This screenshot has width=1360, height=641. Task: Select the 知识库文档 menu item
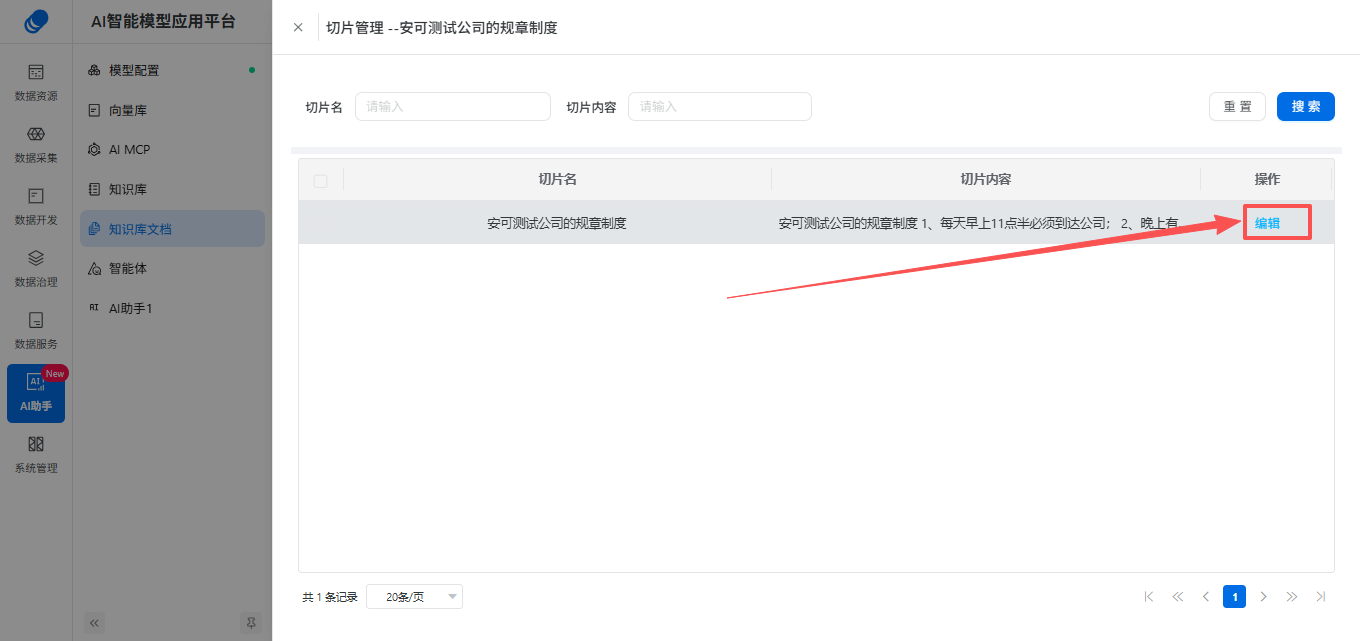pos(172,229)
